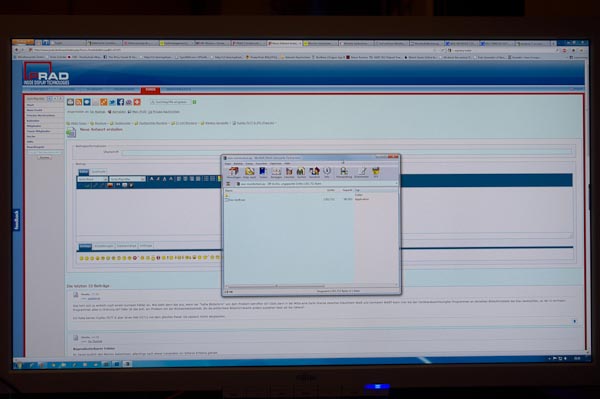Screen dimensions: 600x399
Task: Open the Einstellungen tab below the editor
Action: click(104, 246)
